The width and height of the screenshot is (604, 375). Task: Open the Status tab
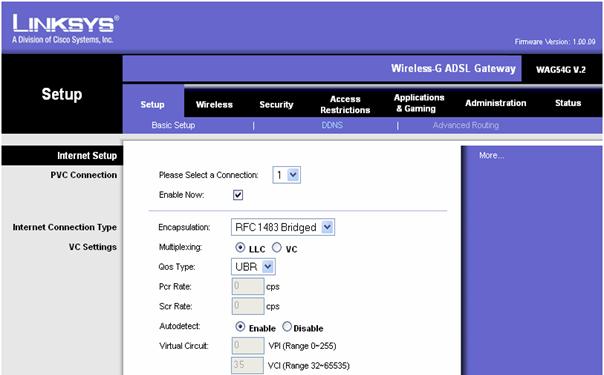pyautogui.click(x=568, y=103)
